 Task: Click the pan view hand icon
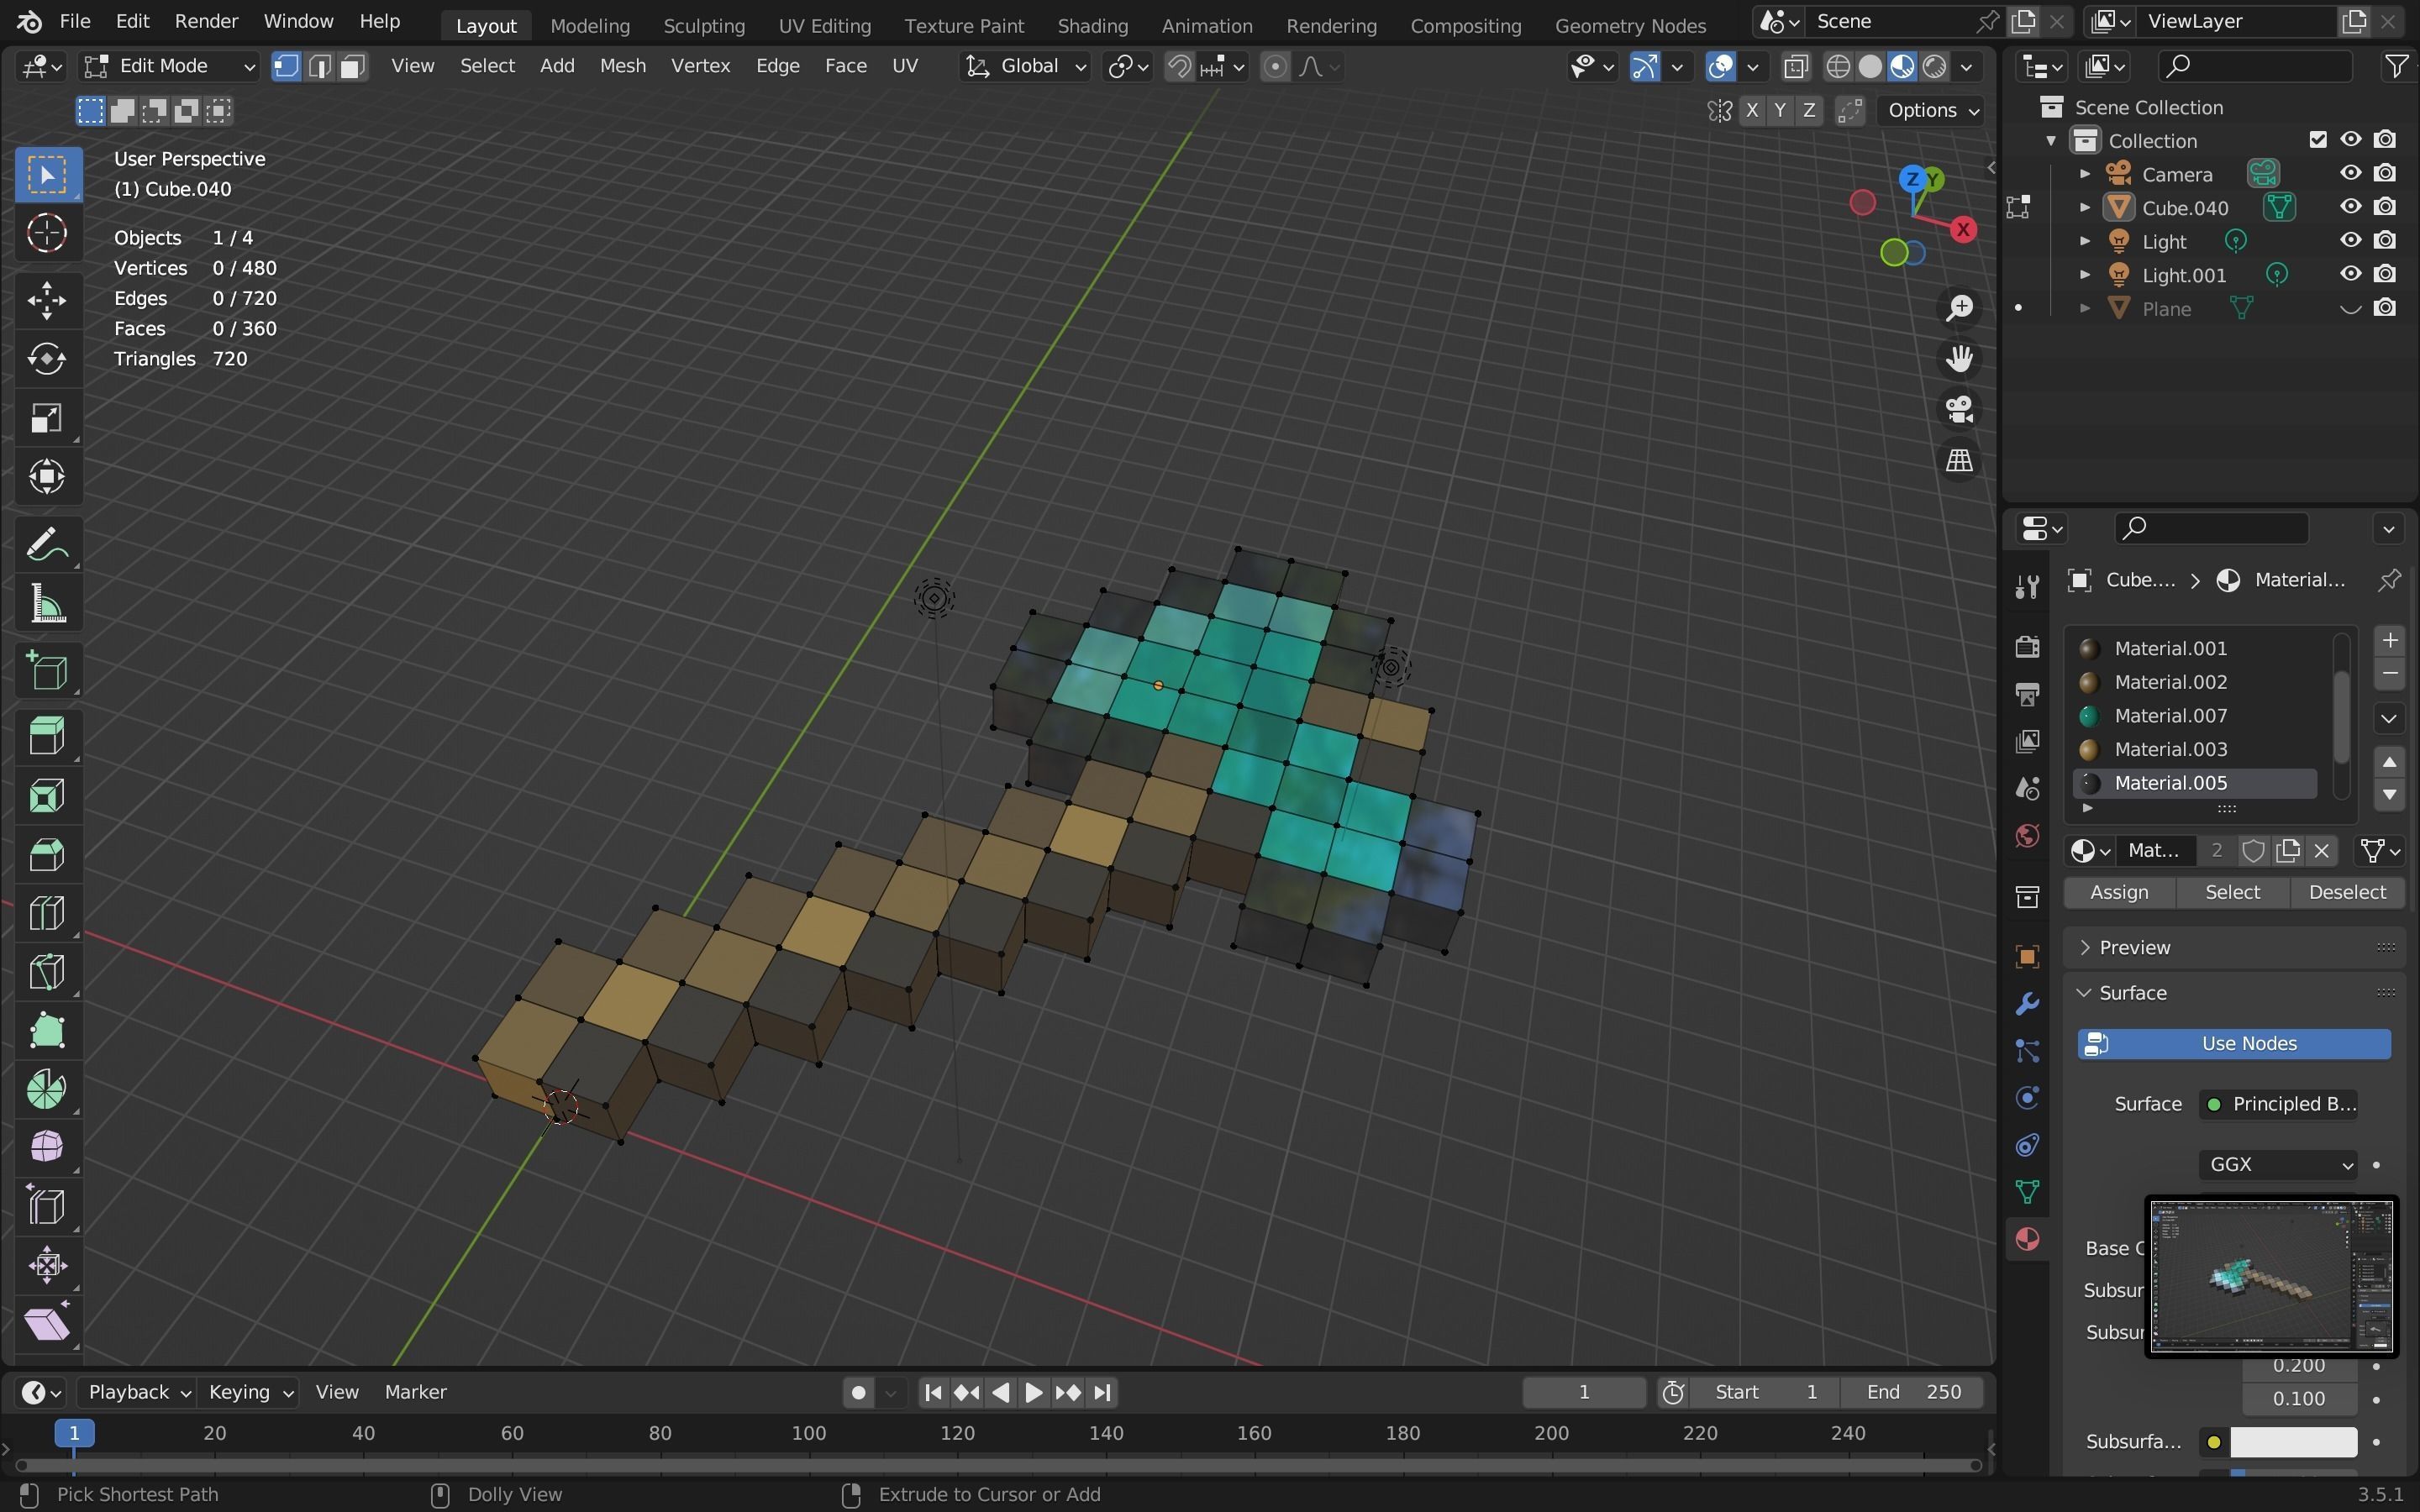[x=1959, y=358]
